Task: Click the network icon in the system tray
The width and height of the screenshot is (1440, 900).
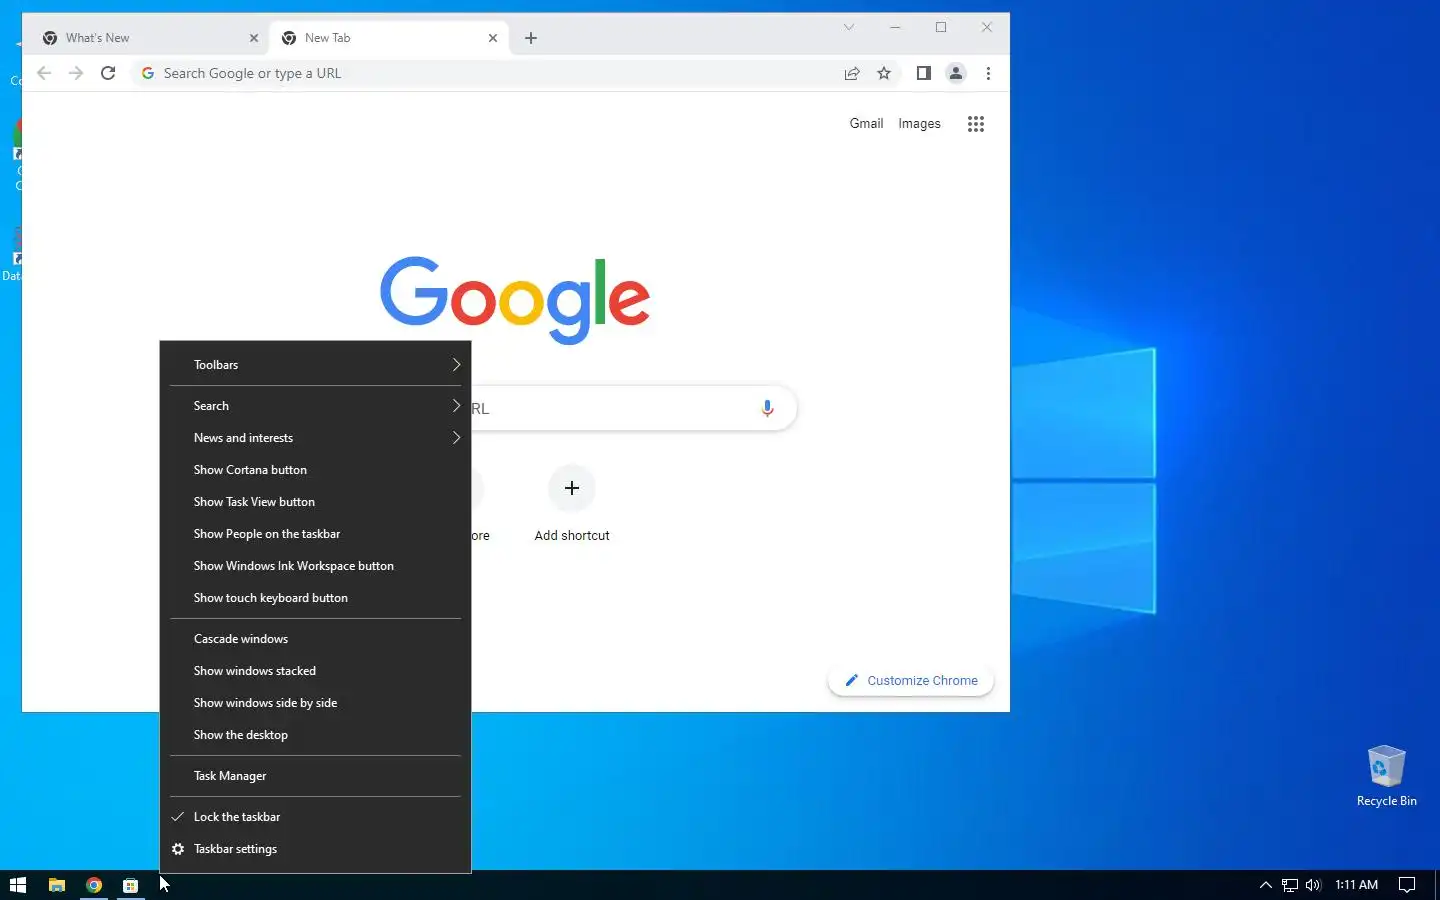Action: (1290, 885)
